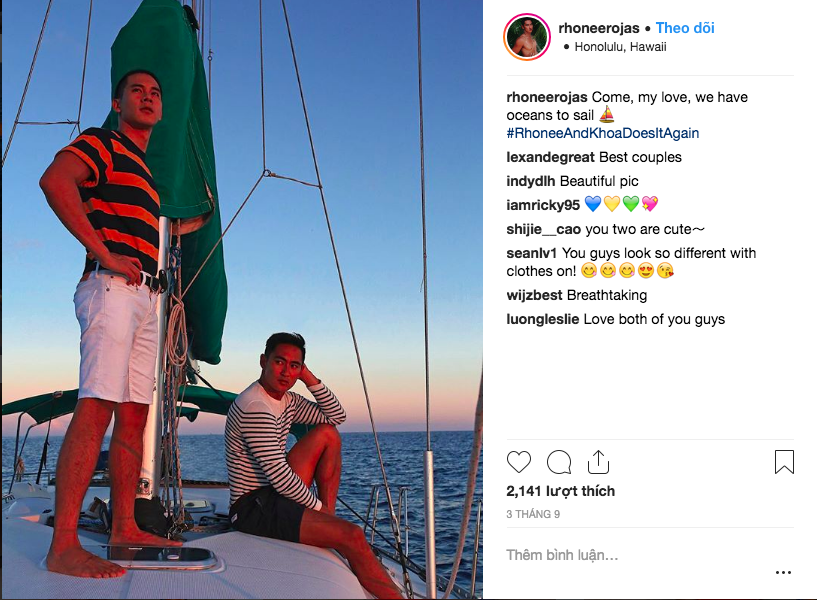This screenshot has width=817, height=600.
Task: Open wijzbest's profile from comments
Action: (x=535, y=295)
